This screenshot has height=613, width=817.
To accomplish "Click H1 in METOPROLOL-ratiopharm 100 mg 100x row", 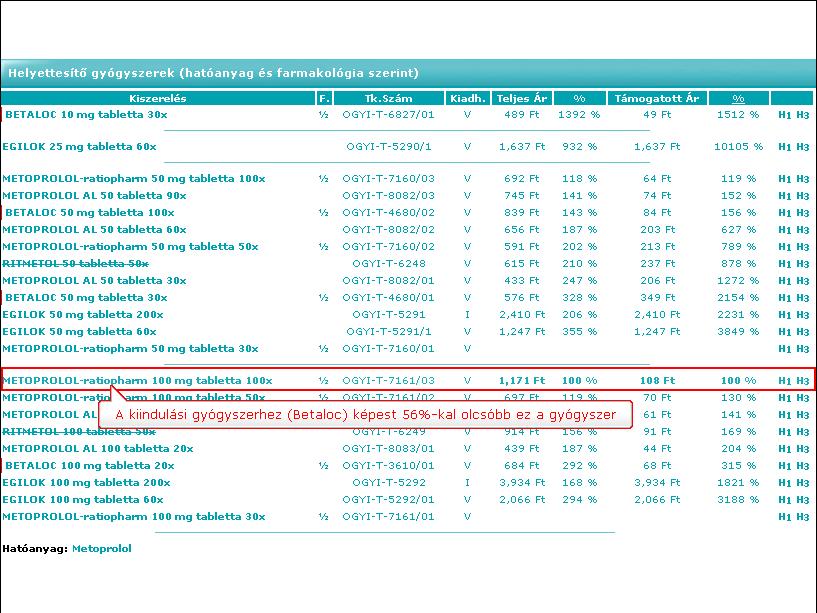I will click(784, 381).
